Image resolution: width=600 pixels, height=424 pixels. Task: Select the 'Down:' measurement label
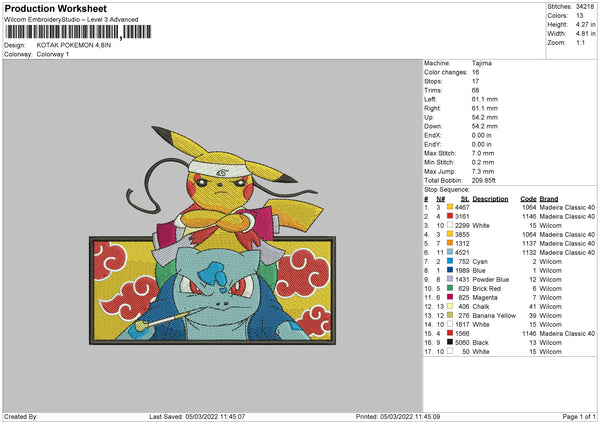pos(433,126)
